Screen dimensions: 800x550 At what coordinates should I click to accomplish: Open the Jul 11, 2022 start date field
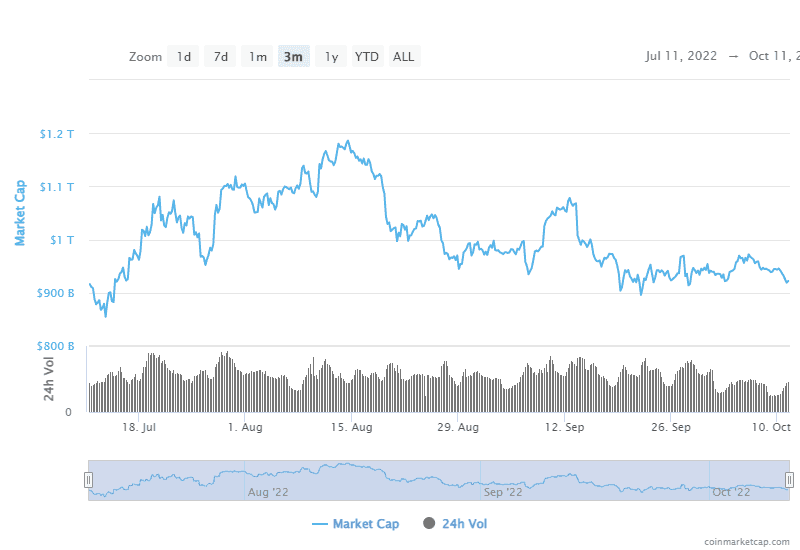click(x=681, y=56)
